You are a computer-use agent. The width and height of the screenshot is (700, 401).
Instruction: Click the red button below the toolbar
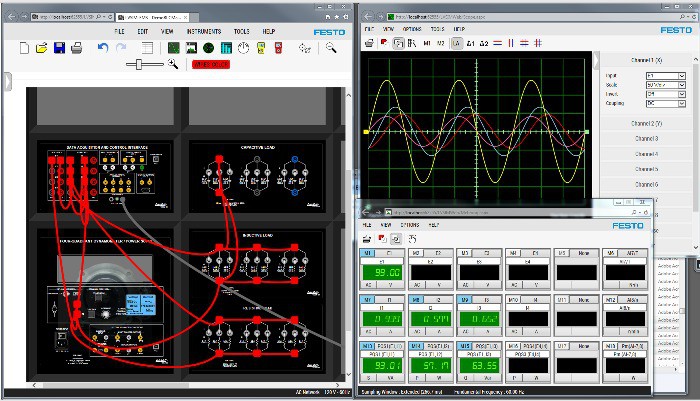coord(210,64)
